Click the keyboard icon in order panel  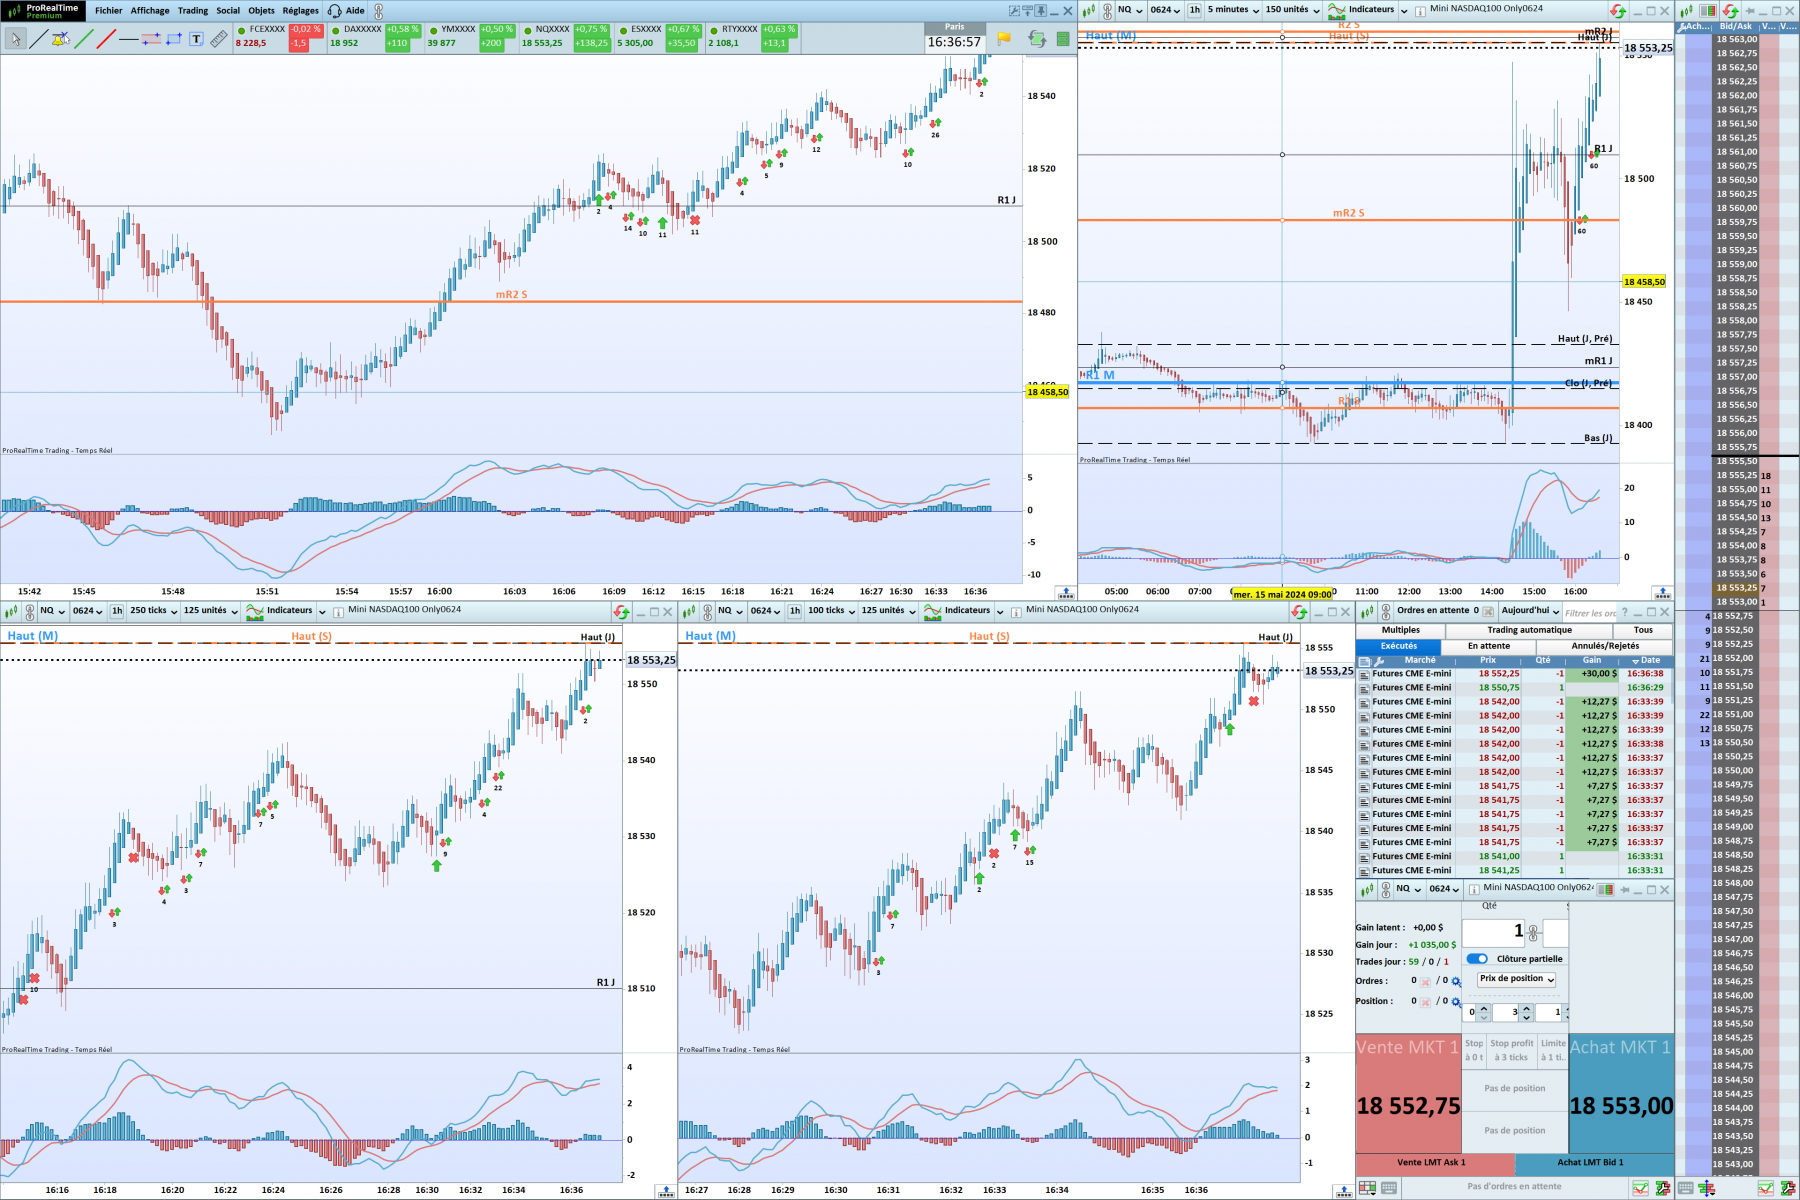click(x=1389, y=1188)
